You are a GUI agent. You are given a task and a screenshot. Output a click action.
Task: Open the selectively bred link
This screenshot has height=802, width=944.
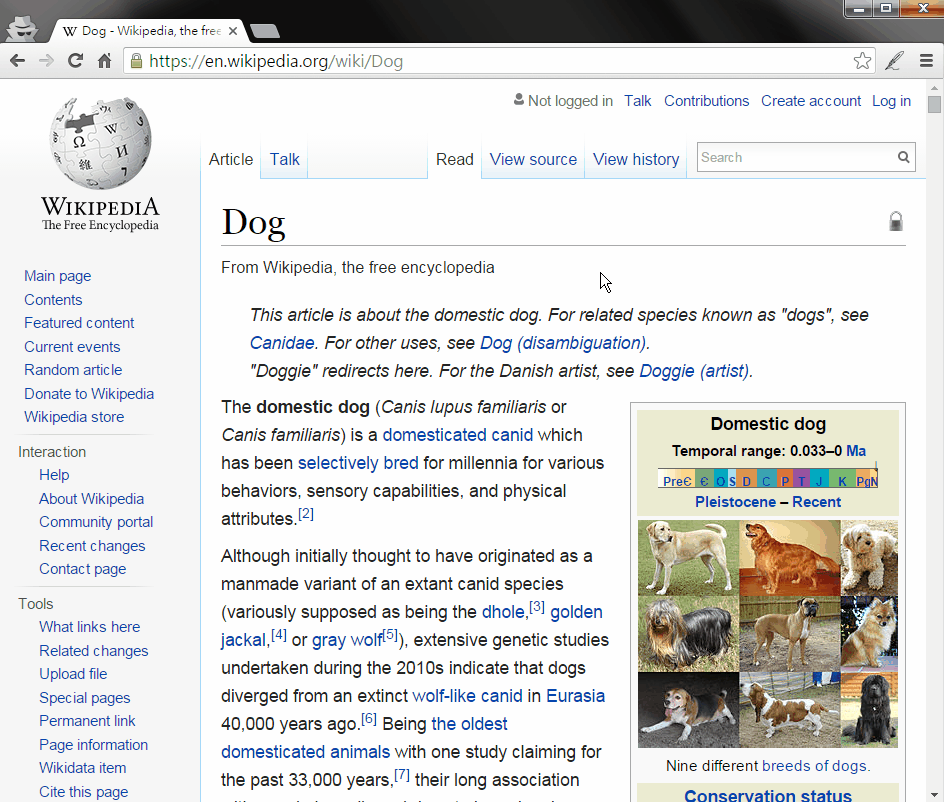[358, 462]
